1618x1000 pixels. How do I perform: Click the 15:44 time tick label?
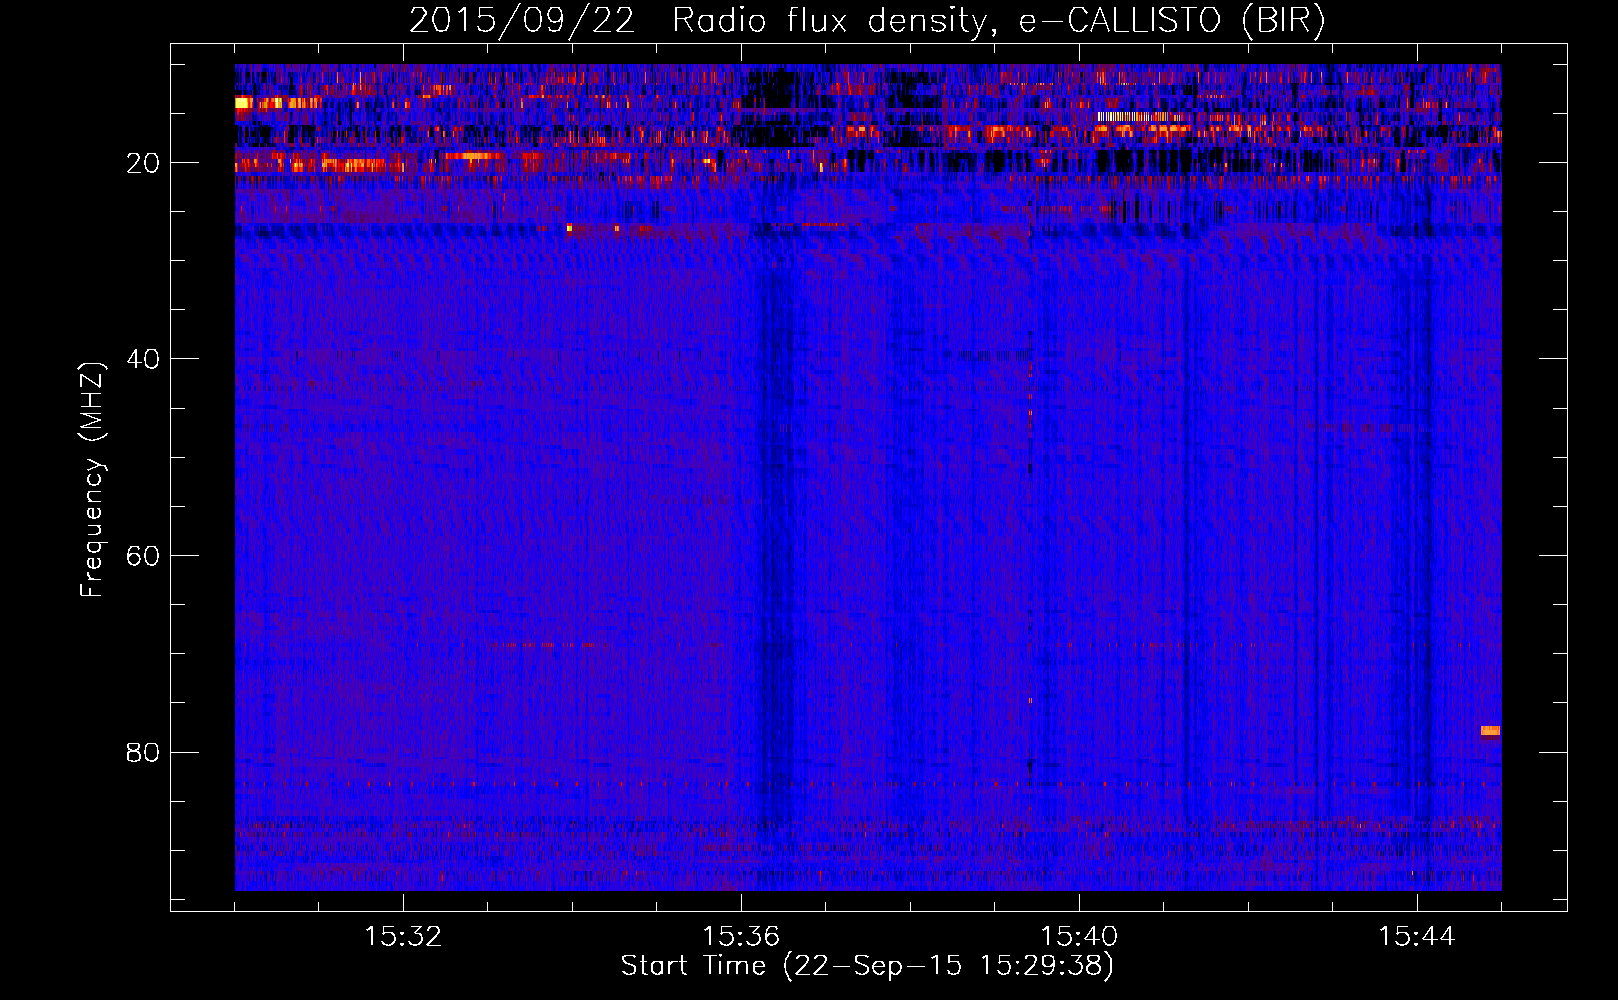tap(1417, 937)
